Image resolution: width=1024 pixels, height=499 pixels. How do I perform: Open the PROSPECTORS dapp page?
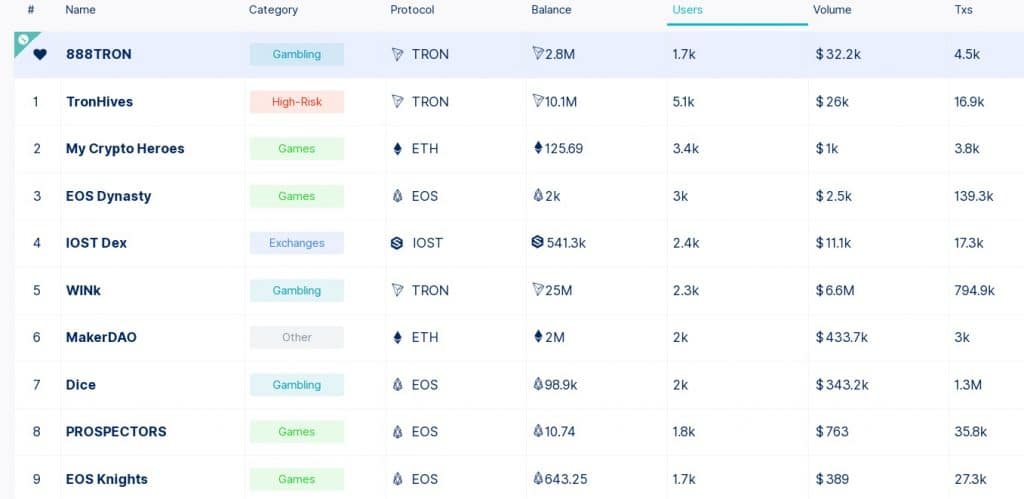[116, 432]
